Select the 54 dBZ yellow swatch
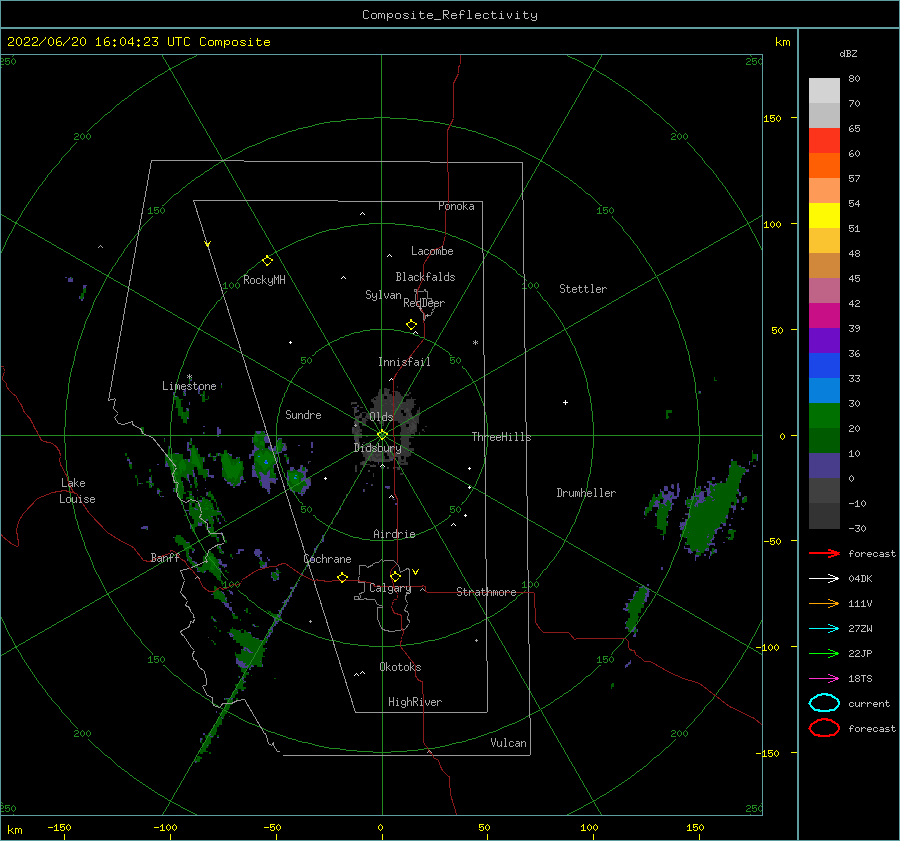Screen dimensions: 900x841 (x=824, y=215)
